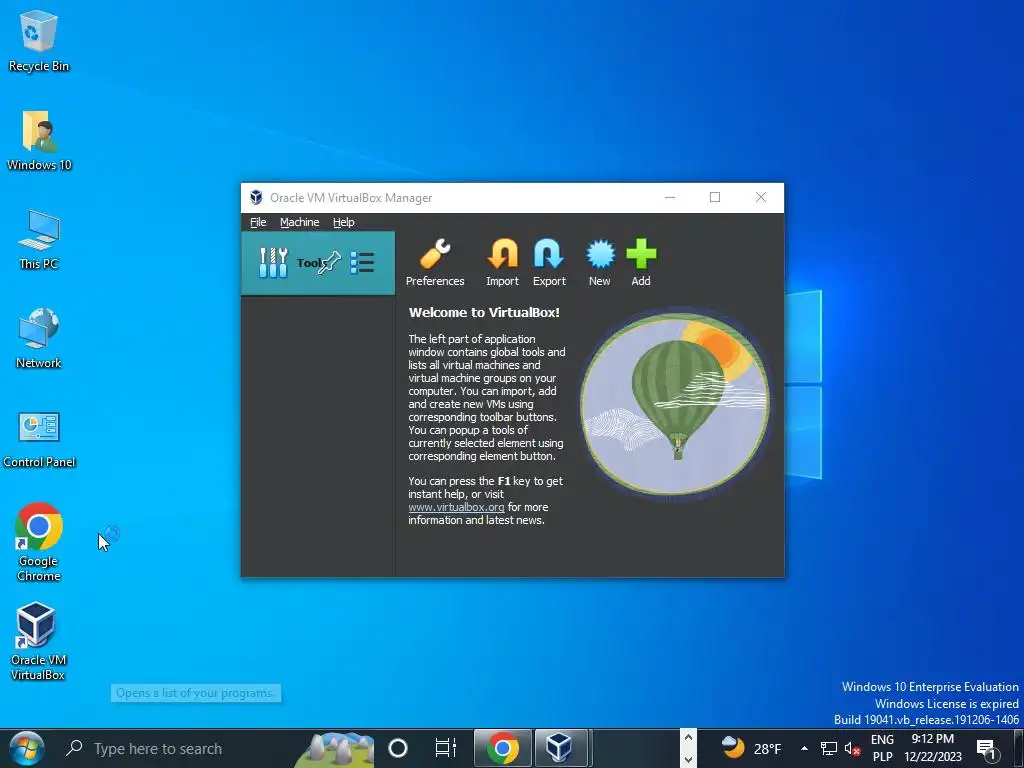Switch to Chrome in the taskbar
The height and width of the screenshot is (768, 1024).
tap(502, 748)
